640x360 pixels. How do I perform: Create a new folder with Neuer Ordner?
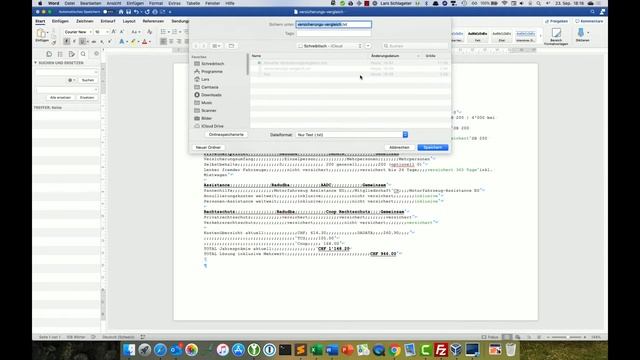click(208, 147)
